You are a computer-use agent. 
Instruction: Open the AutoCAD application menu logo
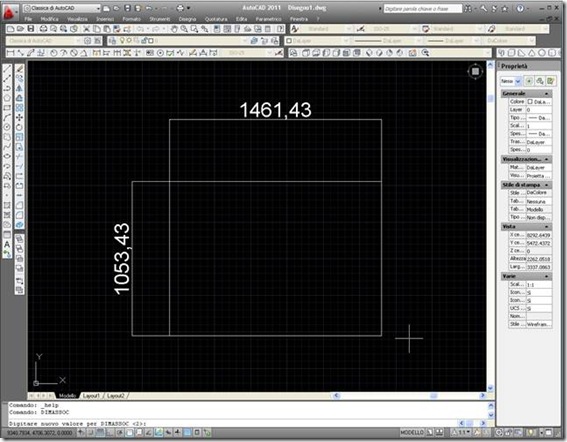pos(9,12)
